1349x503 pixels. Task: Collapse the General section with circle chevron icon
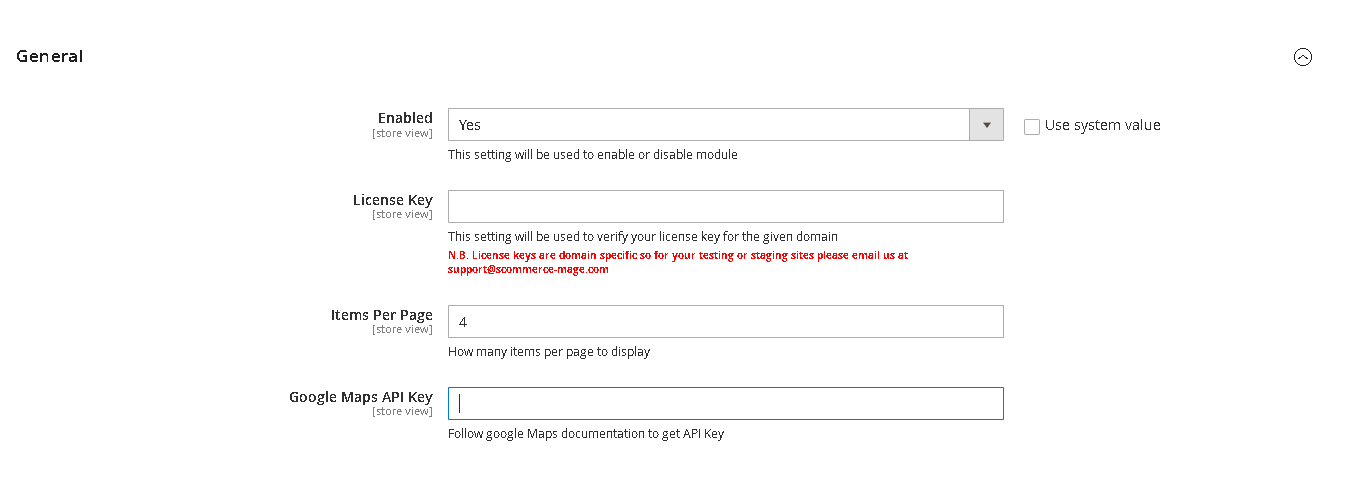[x=1302, y=57]
